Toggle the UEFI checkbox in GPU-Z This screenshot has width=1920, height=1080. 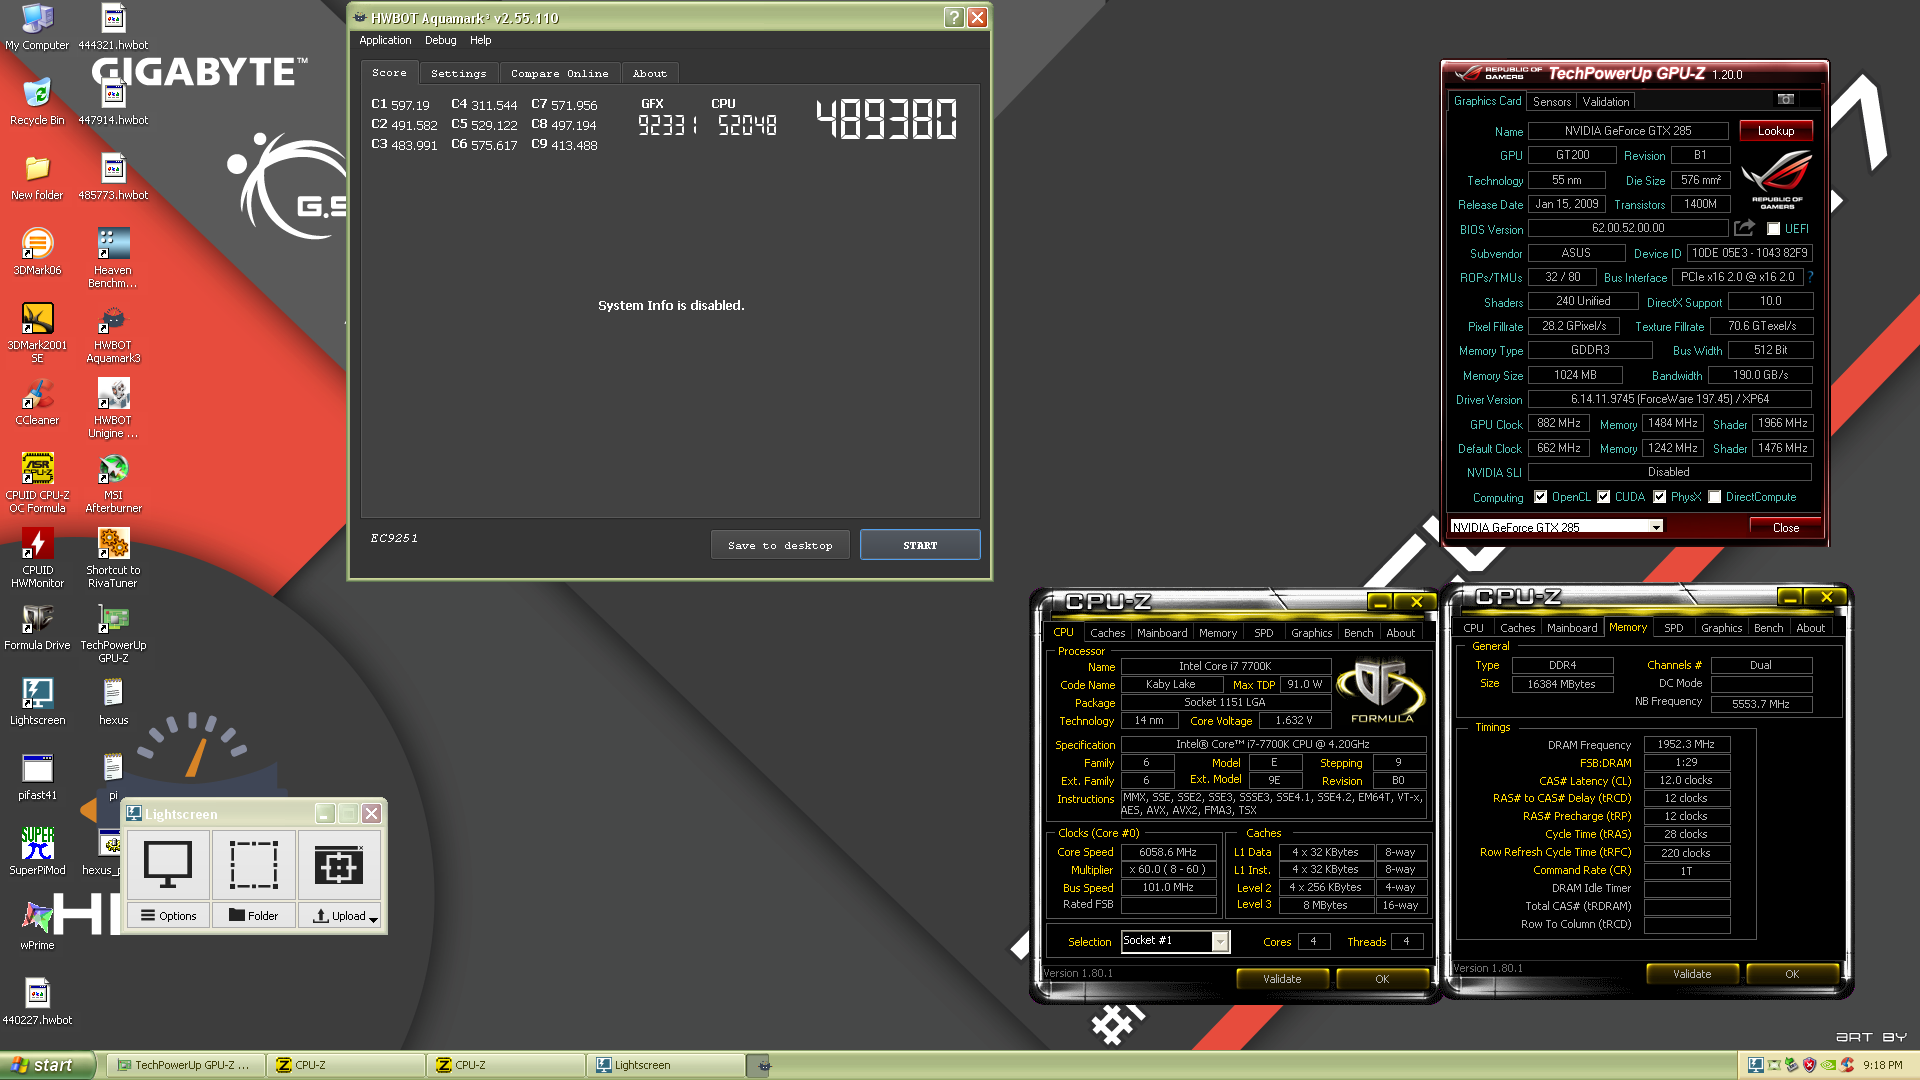(x=1774, y=229)
